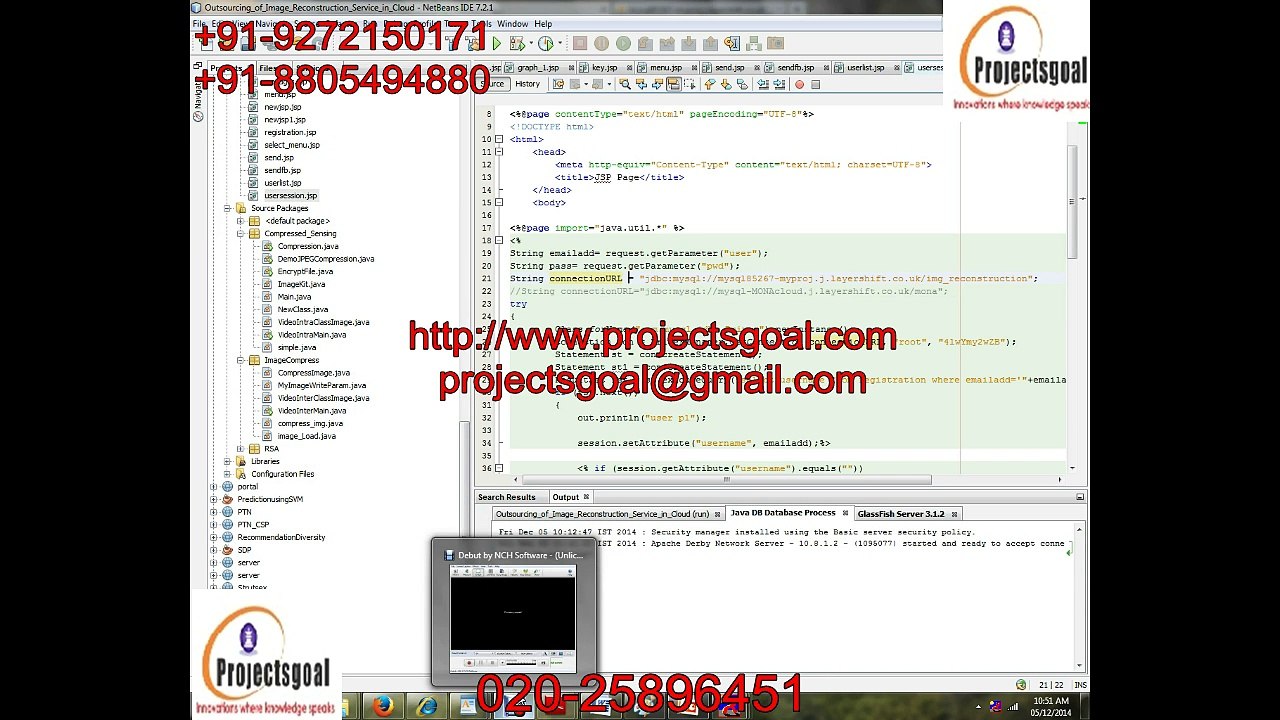This screenshot has width=1280, height=720.
Task: Jump to the next bookmark icon
Action: [725, 85]
